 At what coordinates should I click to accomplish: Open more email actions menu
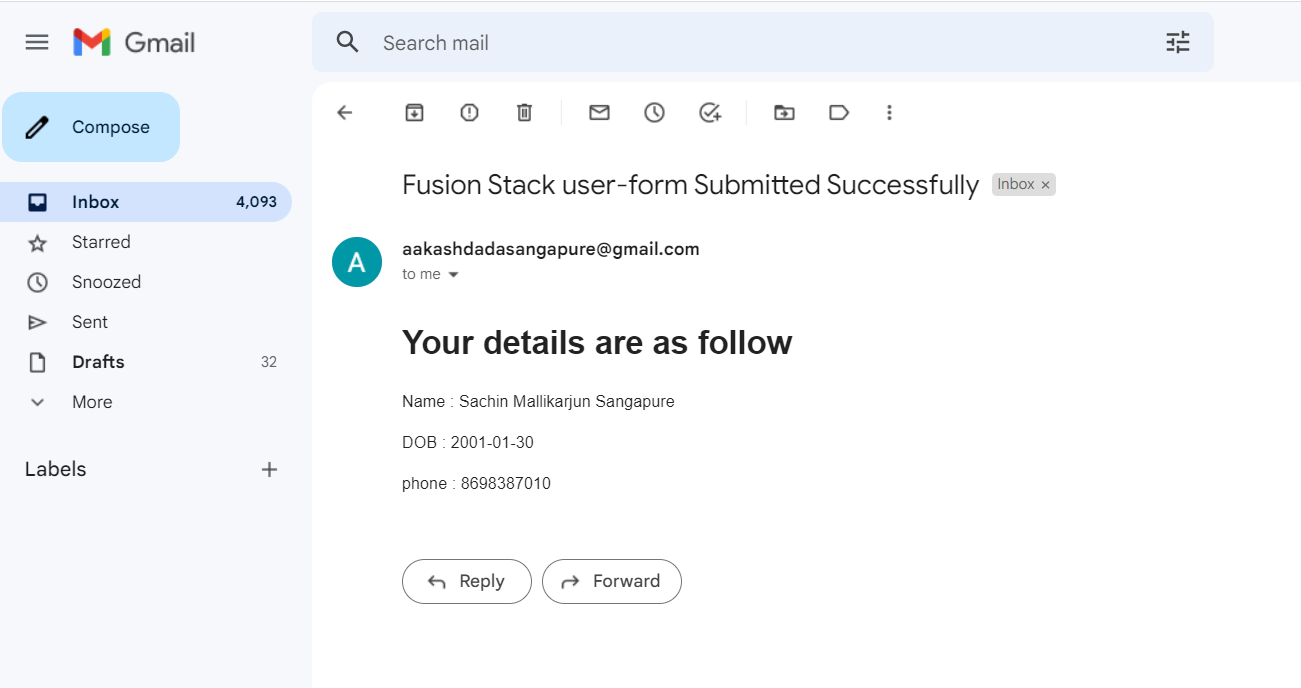[889, 112]
